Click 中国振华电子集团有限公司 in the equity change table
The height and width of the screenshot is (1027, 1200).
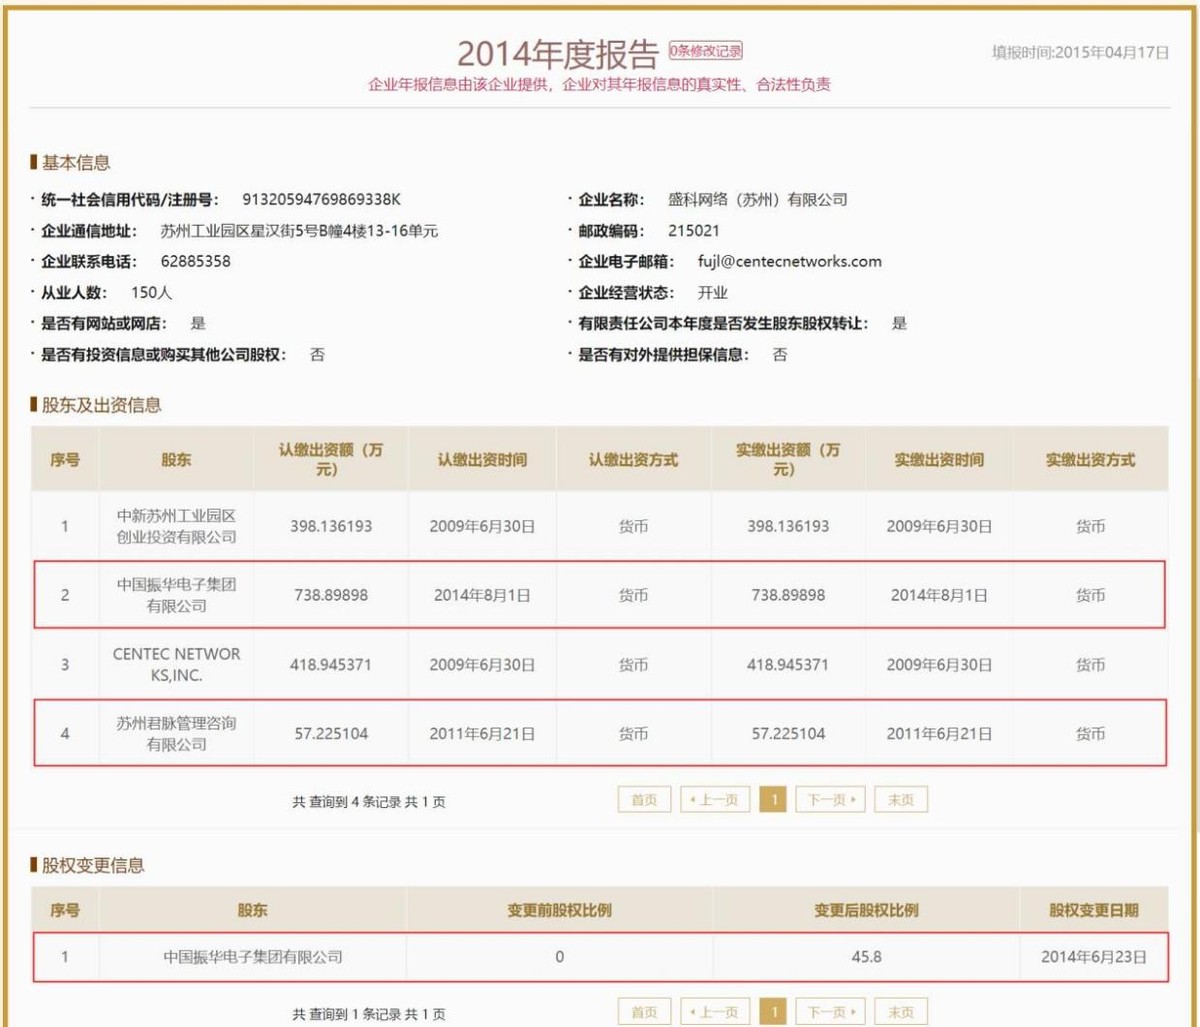pyautogui.click(x=253, y=957)
